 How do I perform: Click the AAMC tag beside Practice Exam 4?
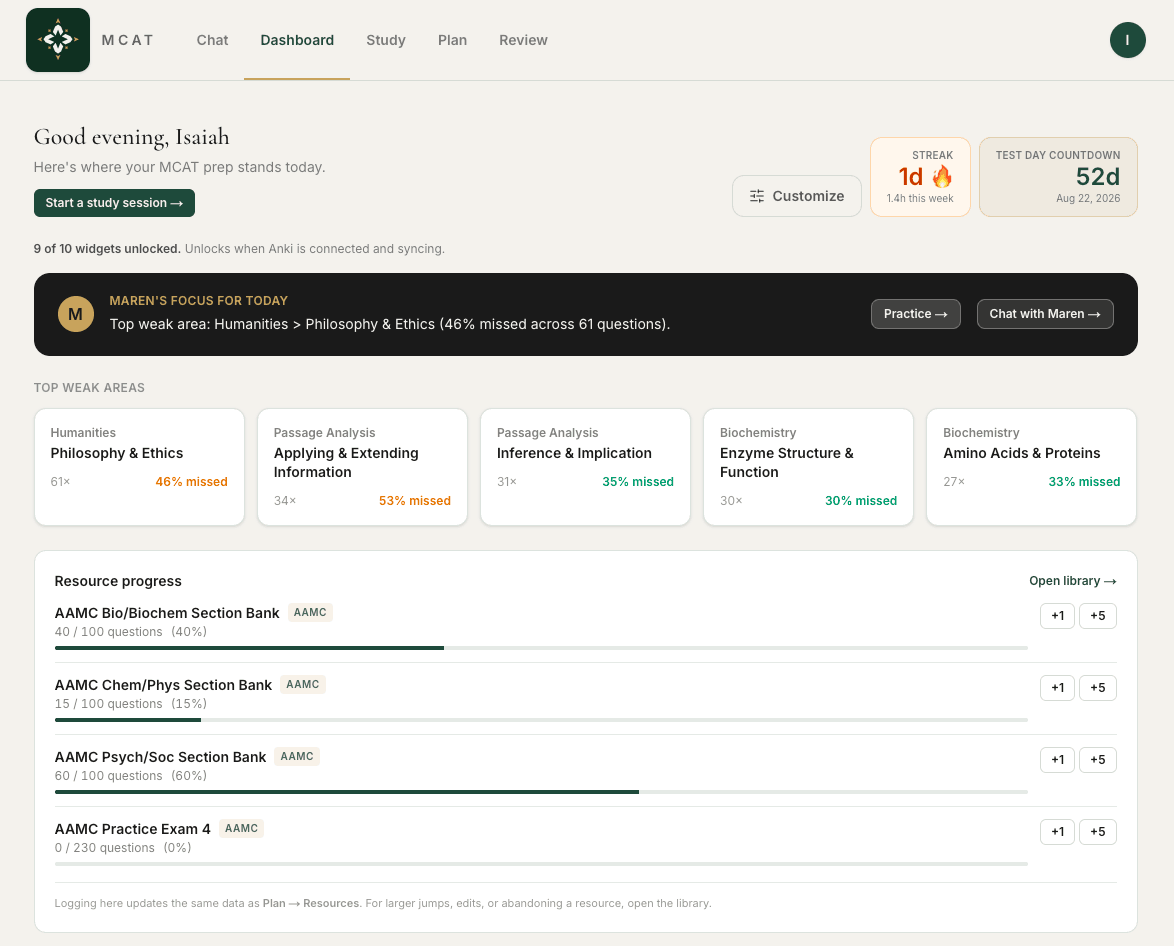point(241,828)
